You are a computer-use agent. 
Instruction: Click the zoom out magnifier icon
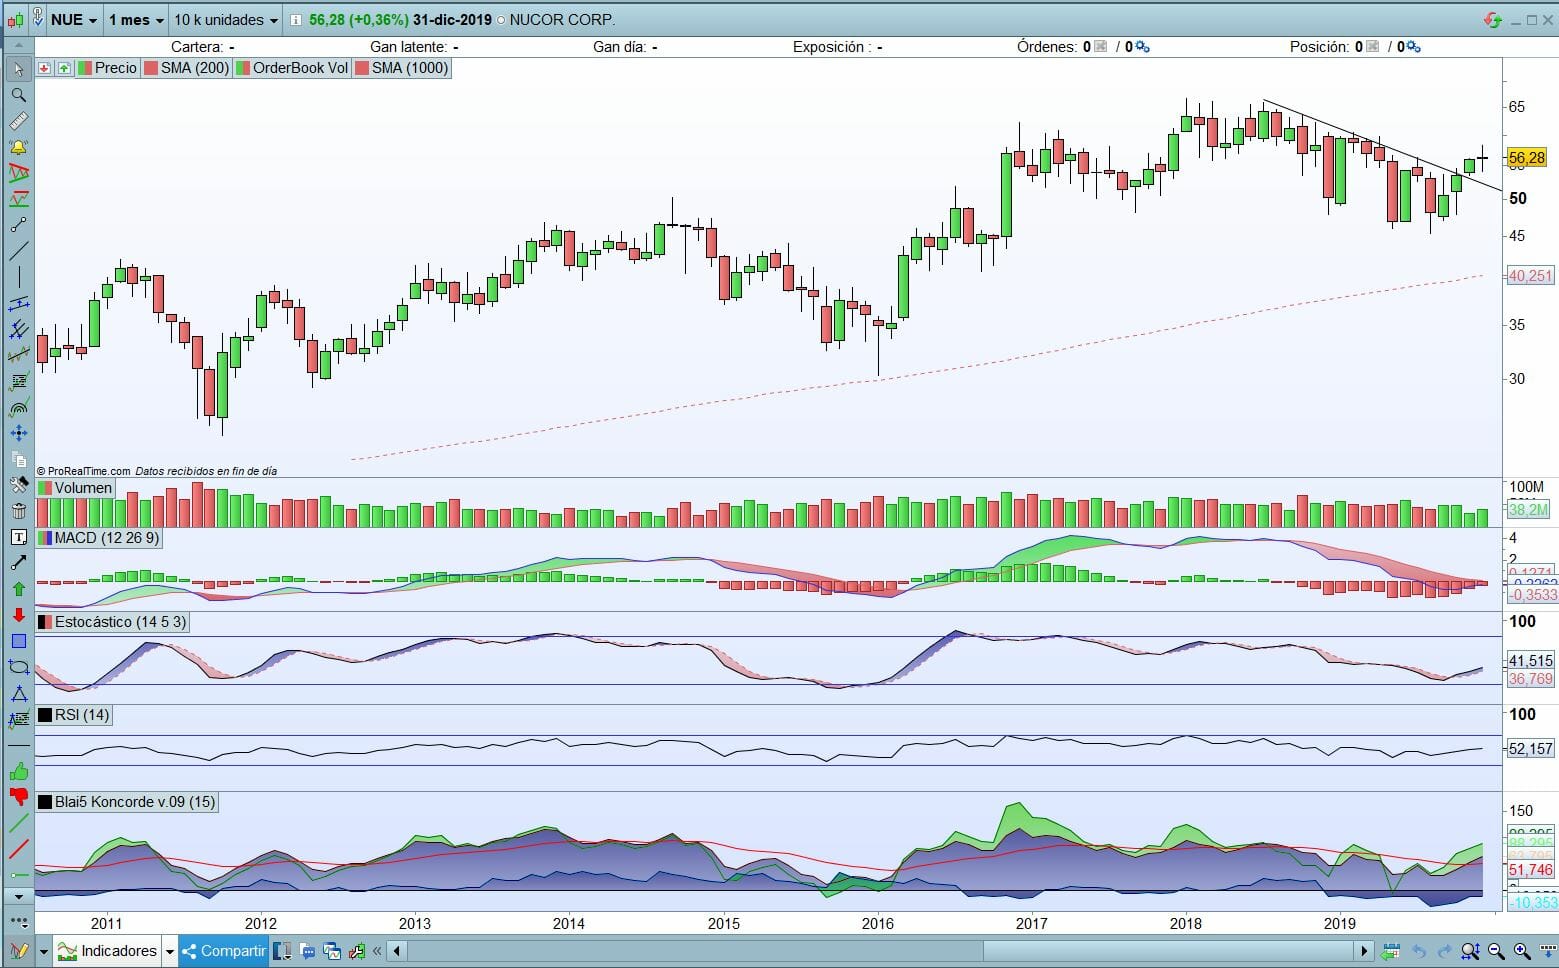click(1496, 951)
